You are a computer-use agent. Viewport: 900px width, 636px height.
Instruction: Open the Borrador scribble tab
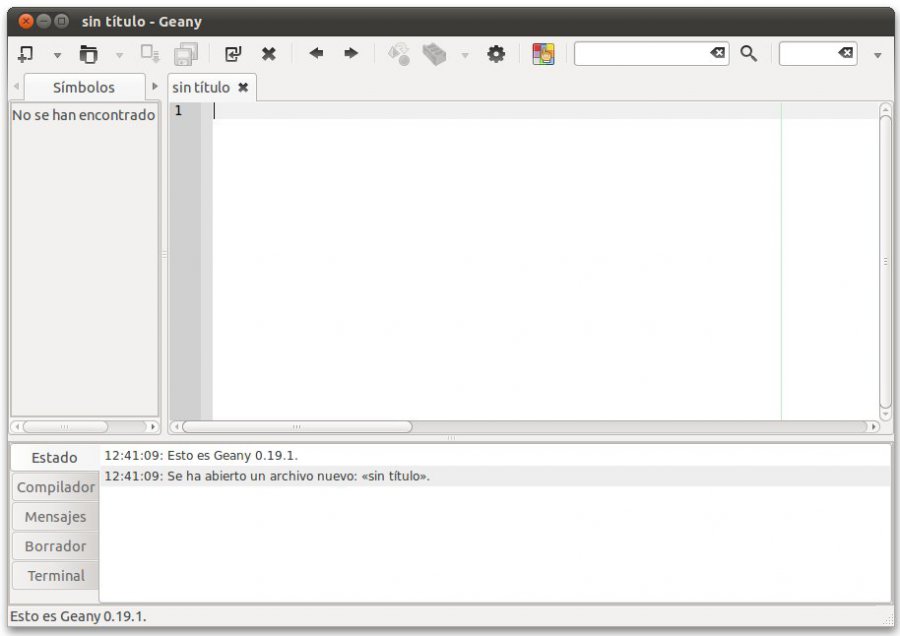tap(56, 546)
